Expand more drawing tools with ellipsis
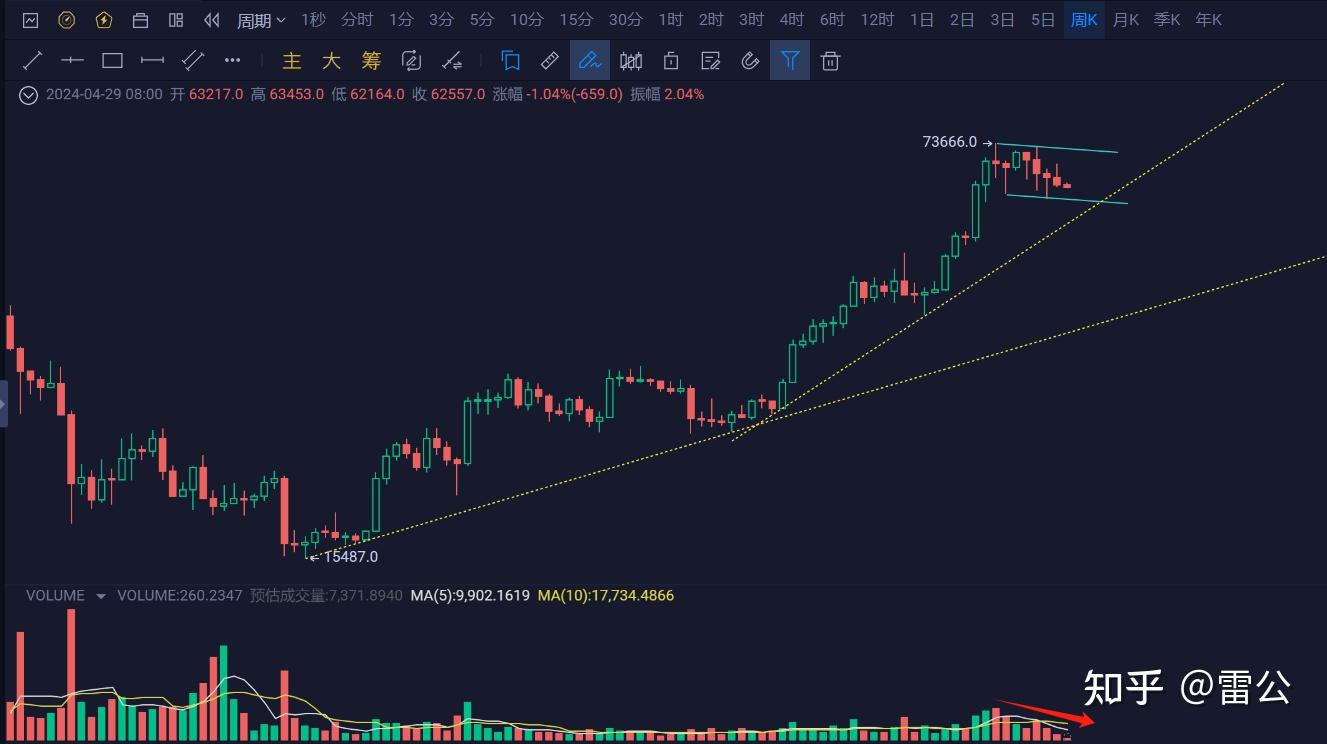 pos(232,61)
